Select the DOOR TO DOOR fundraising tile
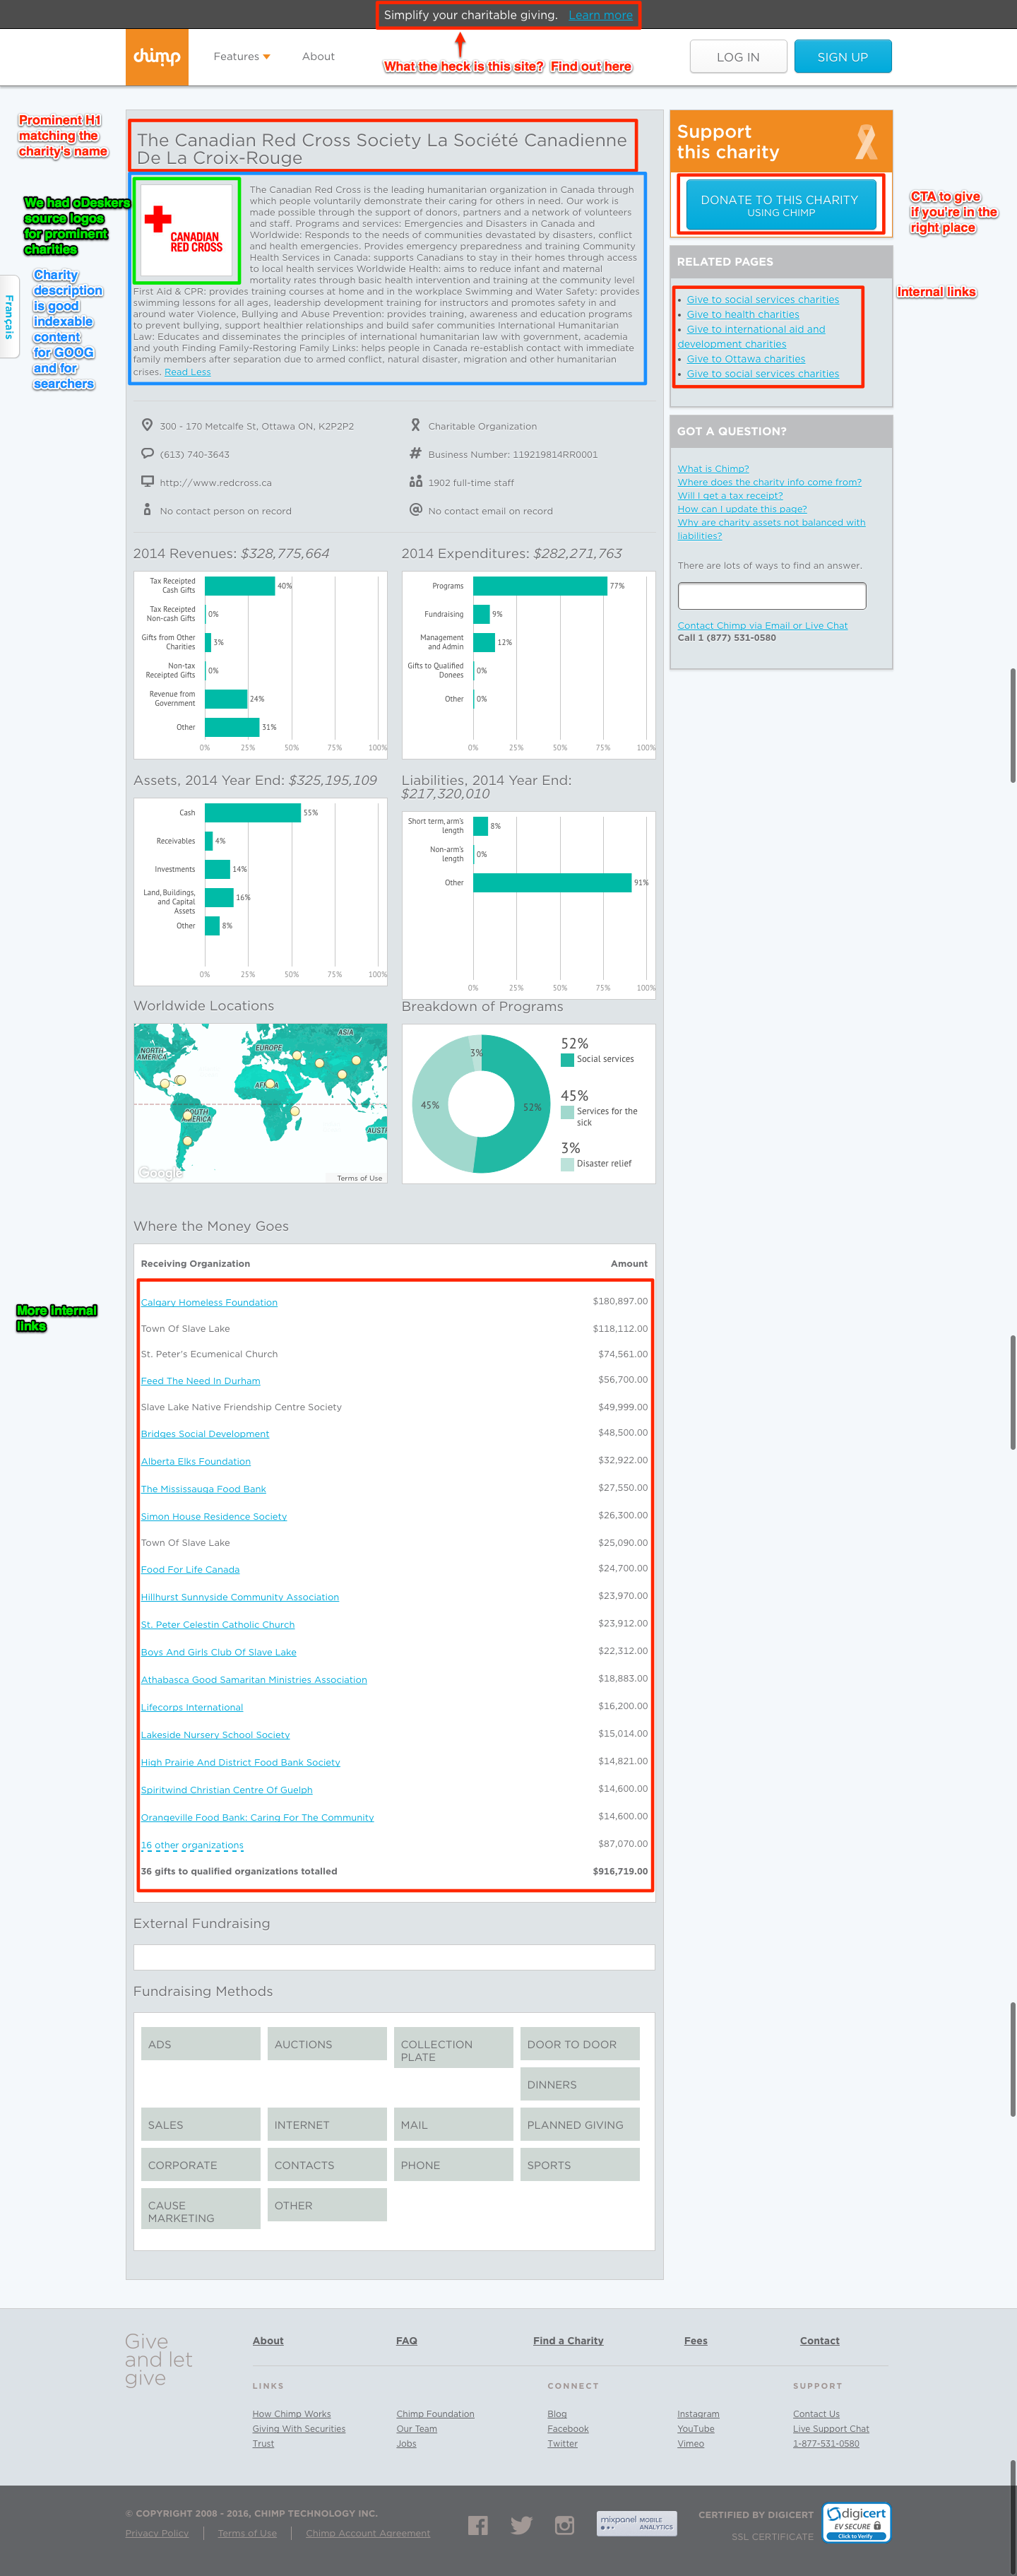This screenshot has height=2576, width=1017. click(580, 2044)
